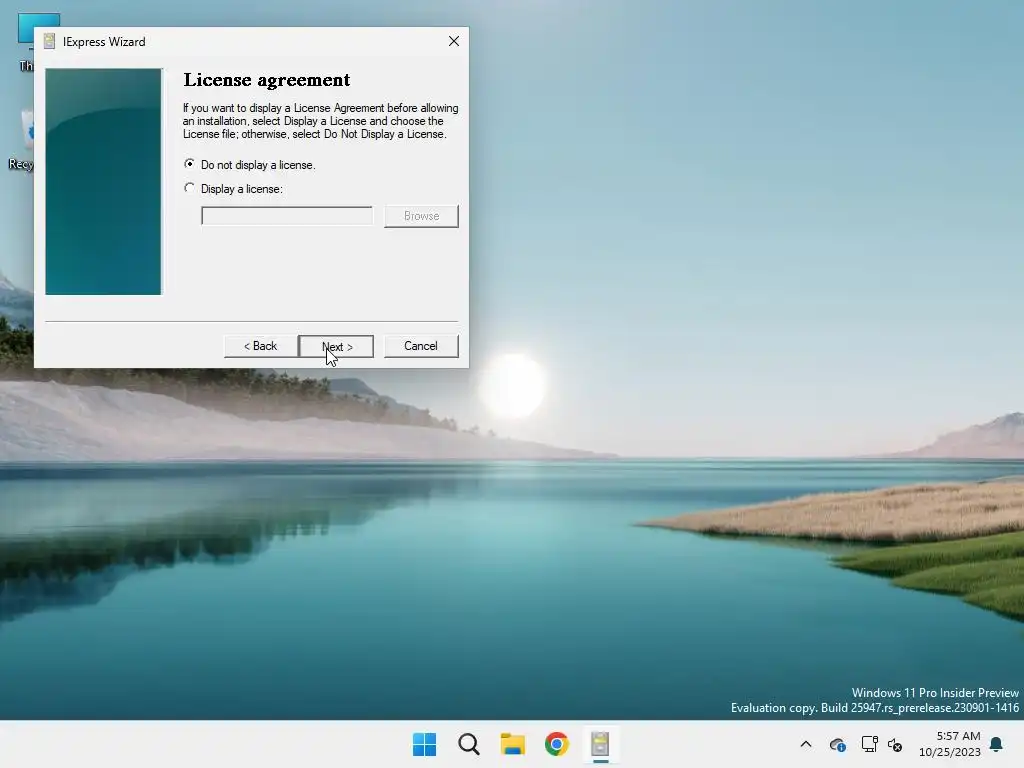Screen dimensions: 1024x768
Task: Click the Recycle Bin desktop icon
Action: point(21,140)
